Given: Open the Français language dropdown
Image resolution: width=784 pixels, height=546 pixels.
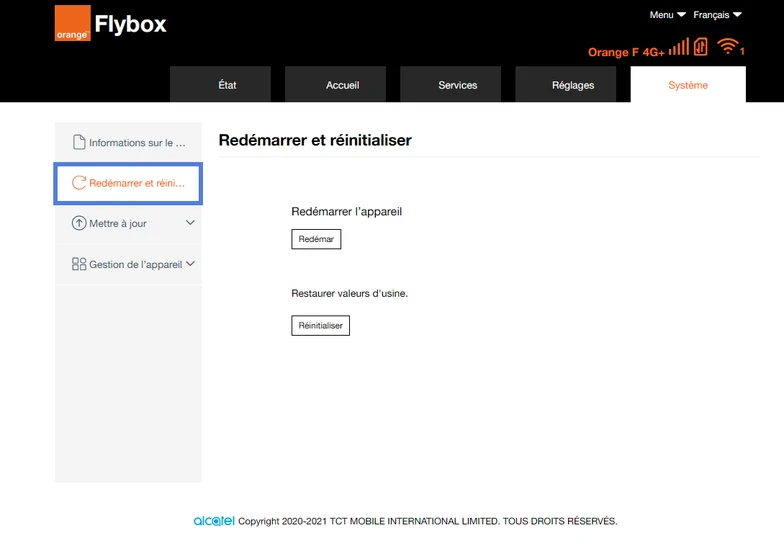Looking at the screenshot, I should [x=717, y=15].
